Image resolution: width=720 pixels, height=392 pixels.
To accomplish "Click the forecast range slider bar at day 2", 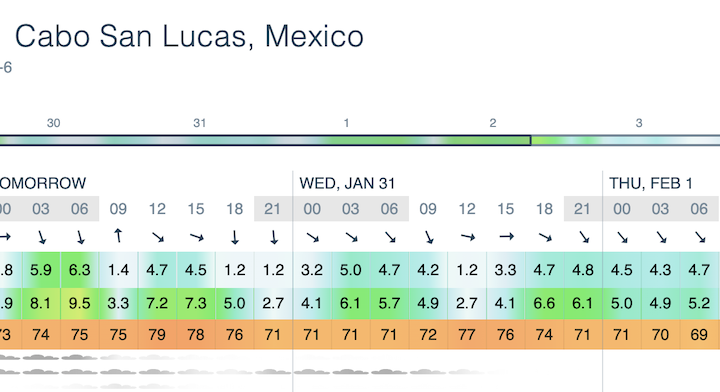I will (493, 140).
